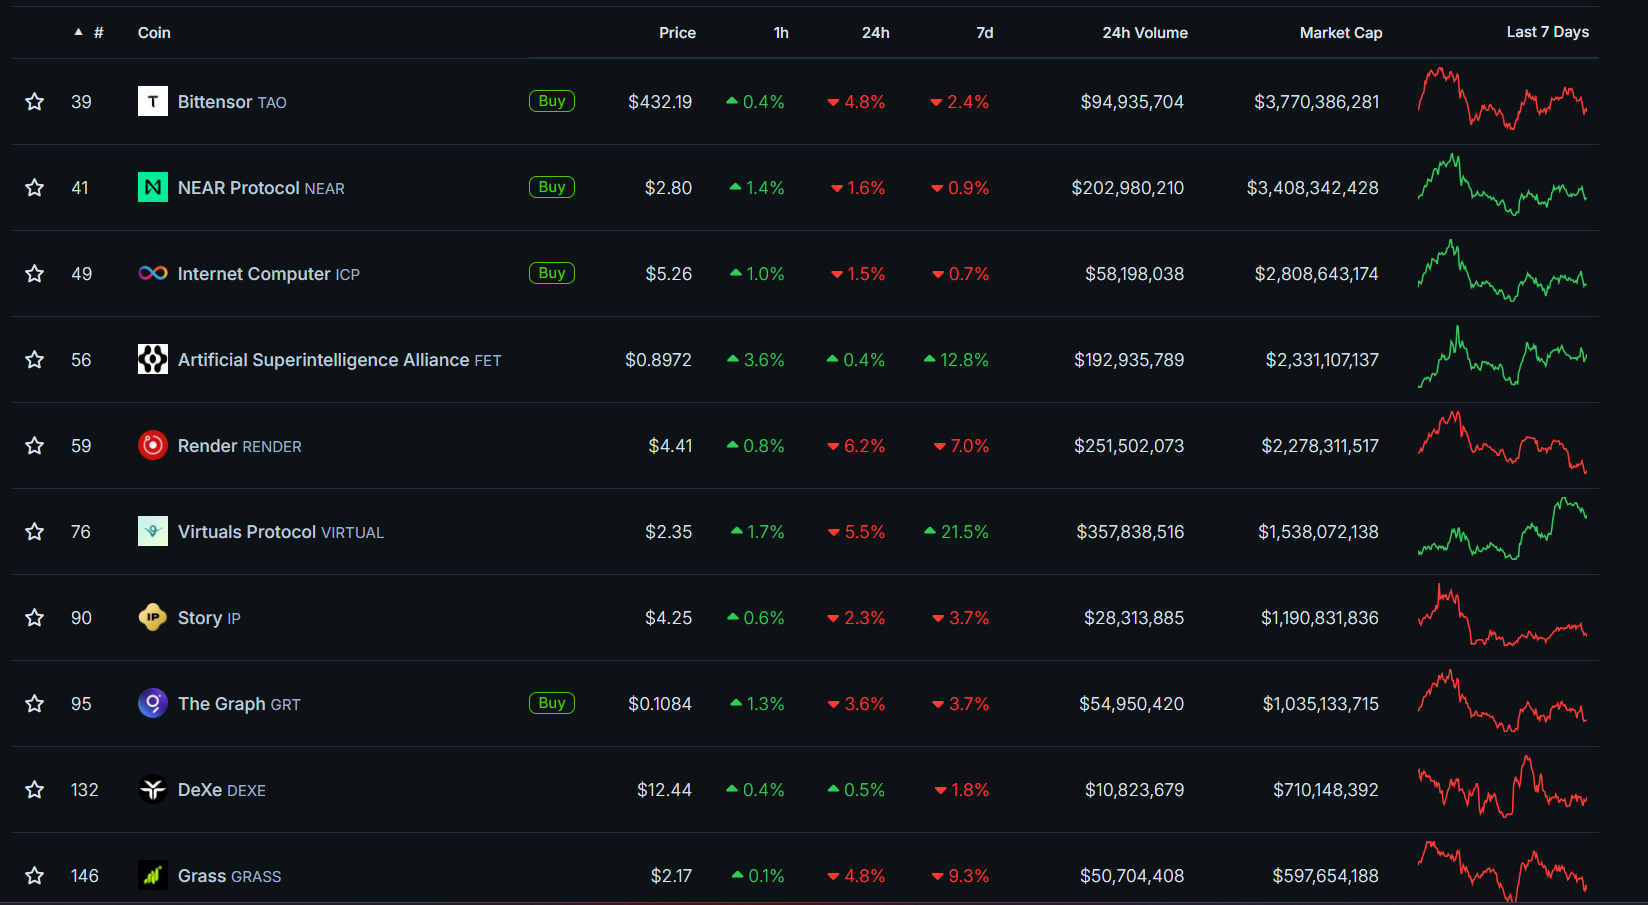Viewport: 1648px width, 905px height.
Task: Click the NEAR Protocol logo icon
Action: click(x=153, y=187)
